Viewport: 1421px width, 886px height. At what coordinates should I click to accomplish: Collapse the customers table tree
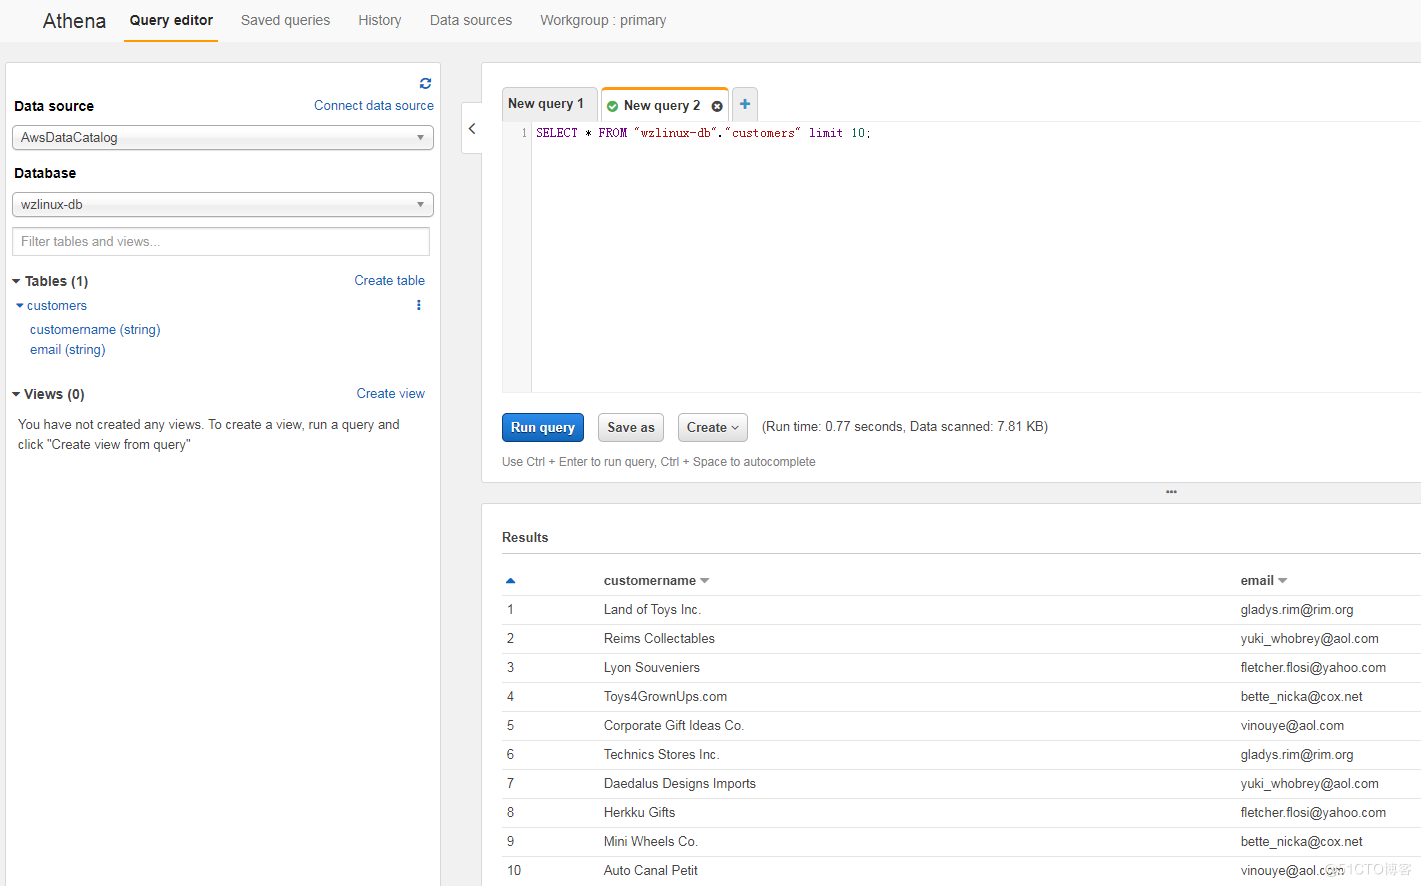[x=20, y=306]
